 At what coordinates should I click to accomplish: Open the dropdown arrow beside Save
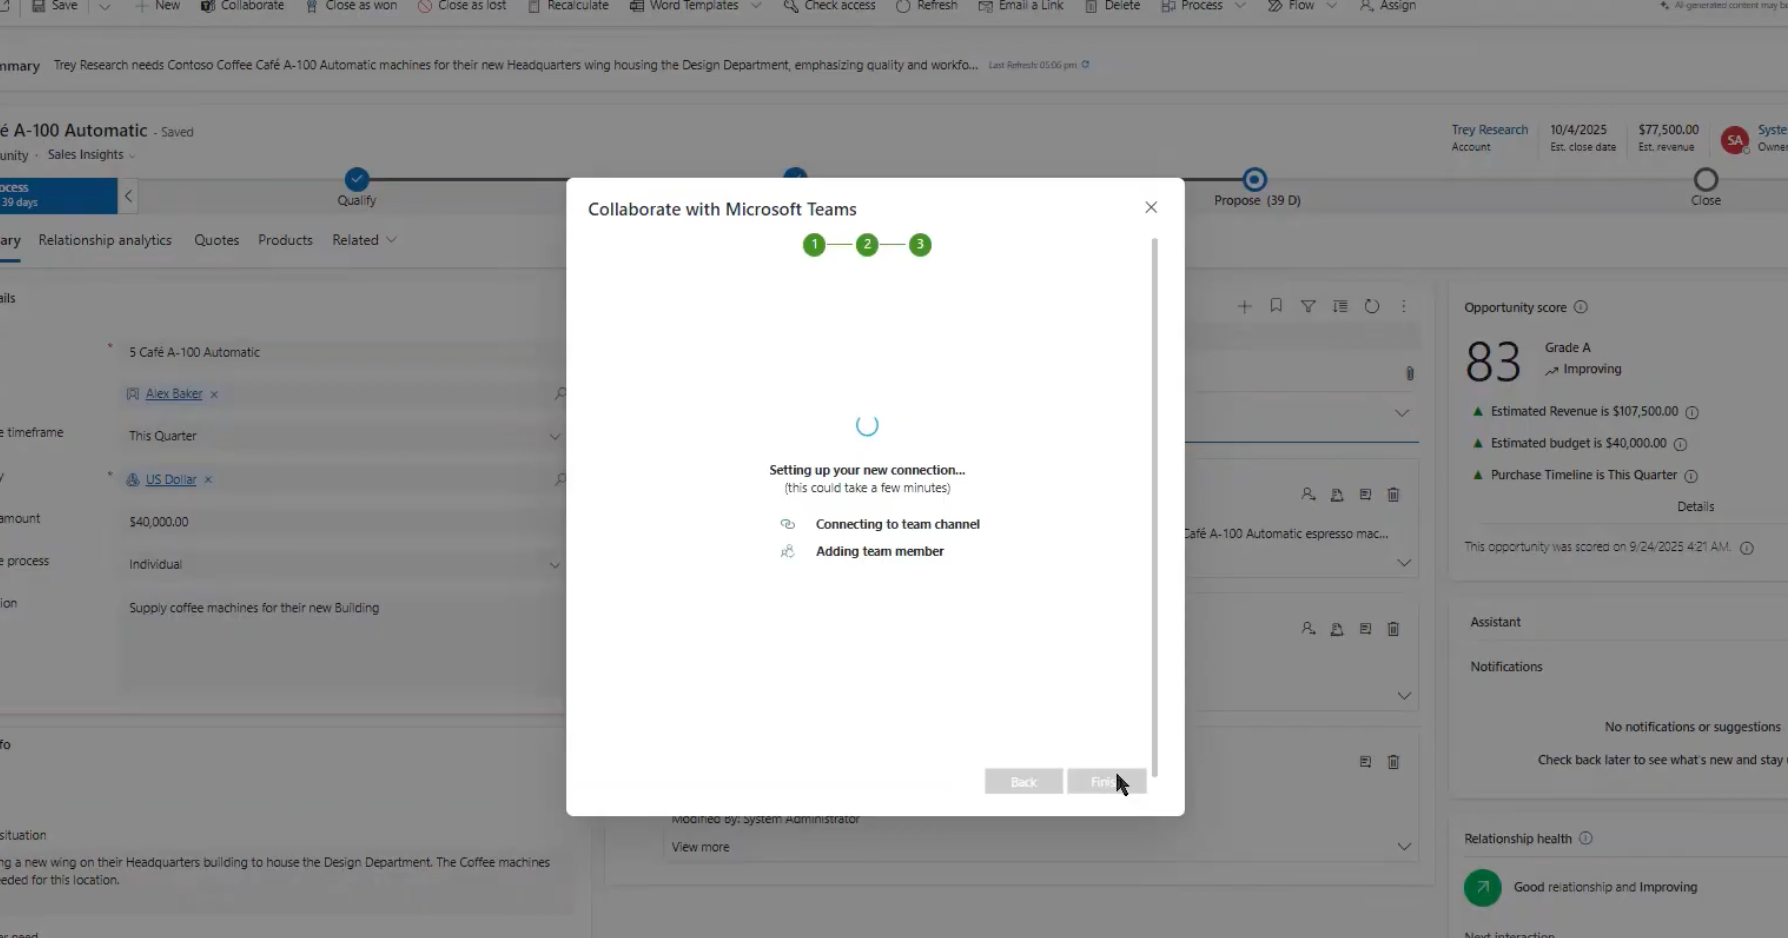tap(104, 6)
